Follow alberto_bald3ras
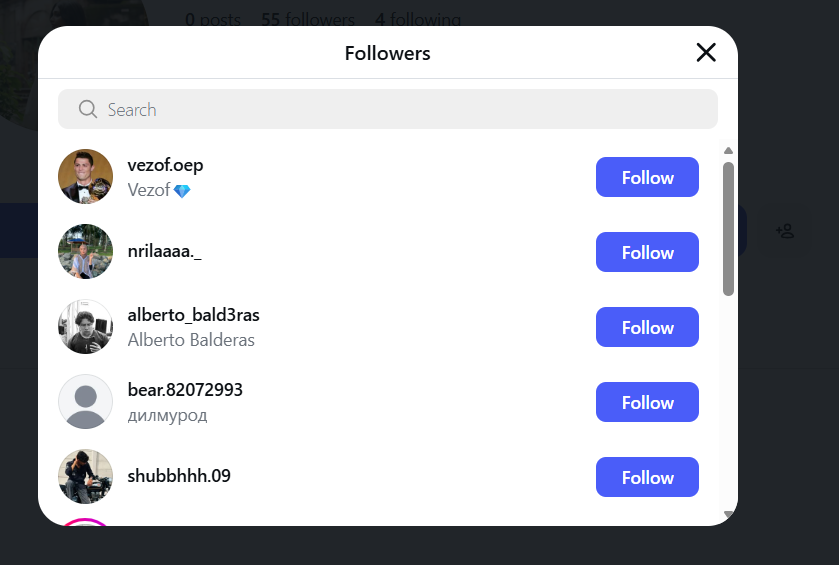Screen dimensions: 839x565 coord(647,328)
